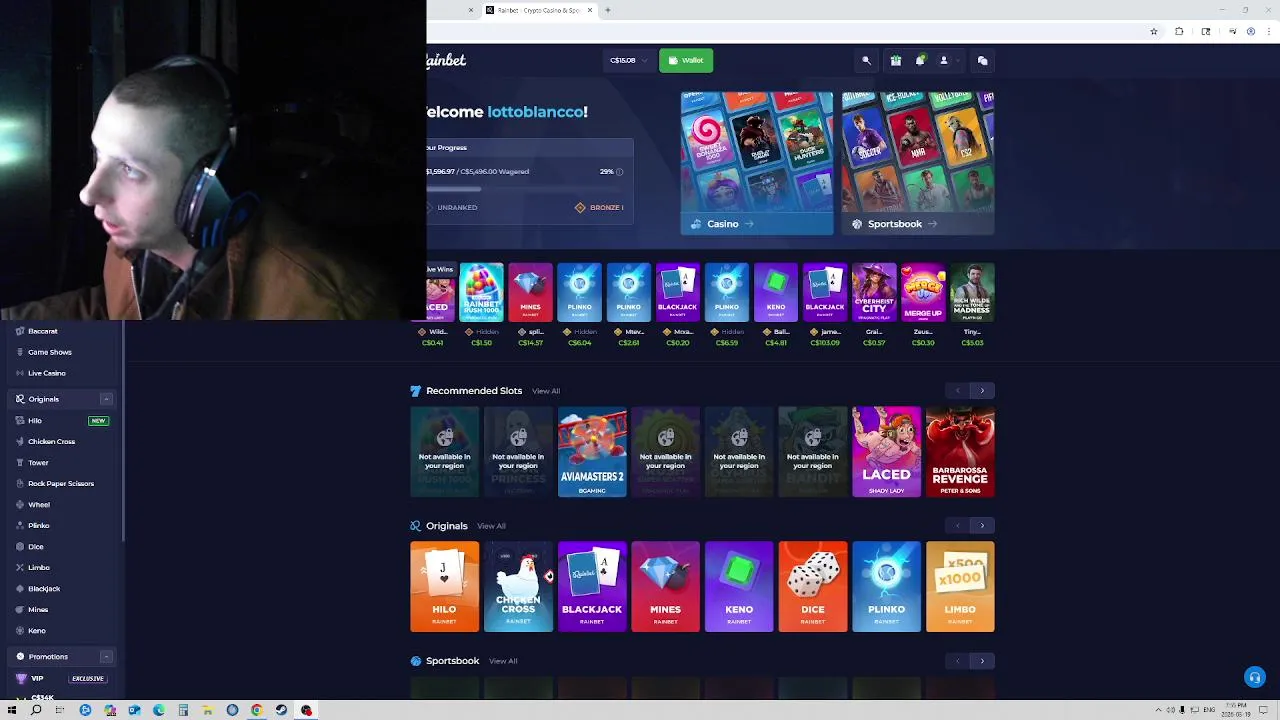Launch the Limbo originals tile
1280x720 pixels.
coord(960,587)
